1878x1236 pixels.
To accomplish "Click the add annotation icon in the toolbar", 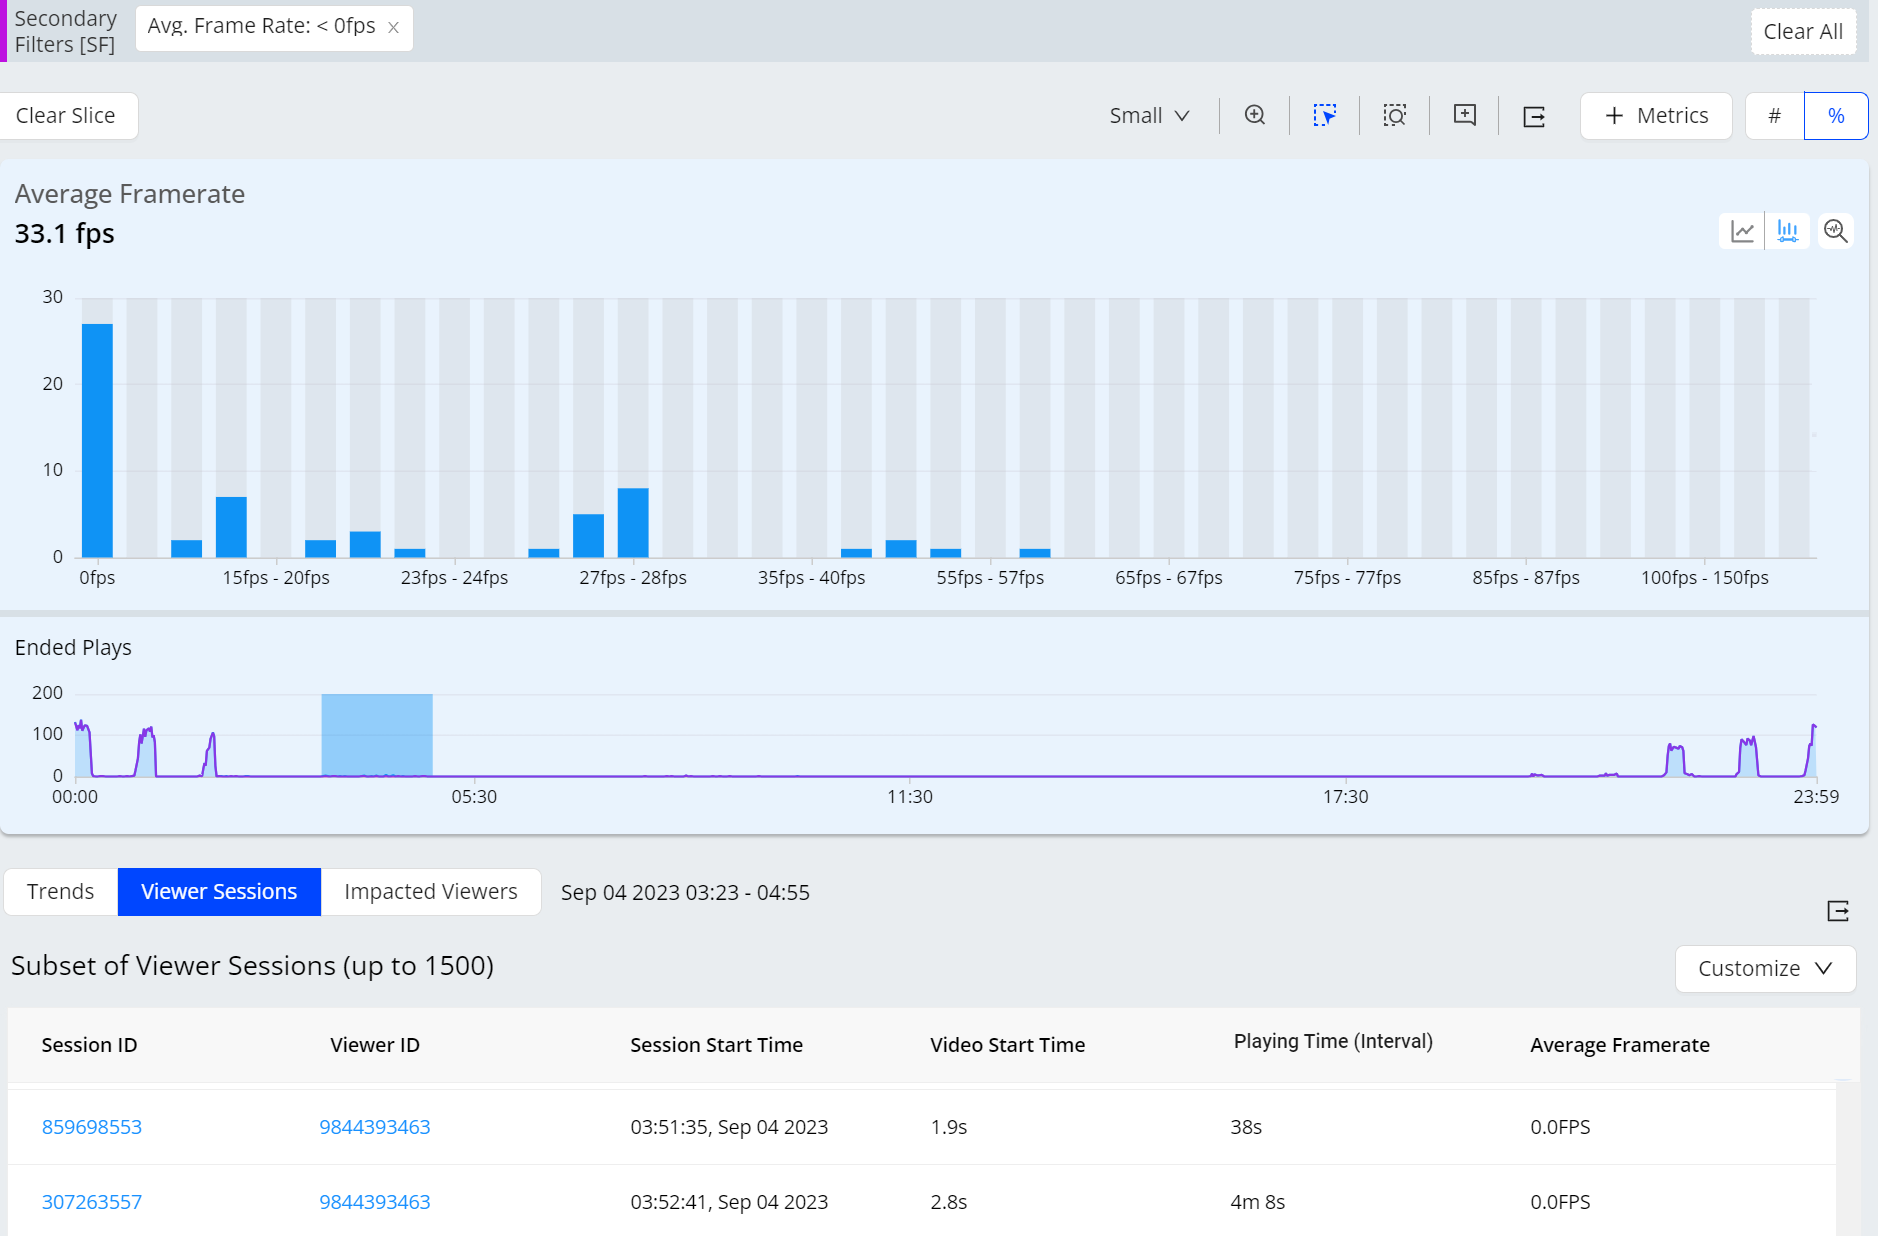I will [1464, 116].
